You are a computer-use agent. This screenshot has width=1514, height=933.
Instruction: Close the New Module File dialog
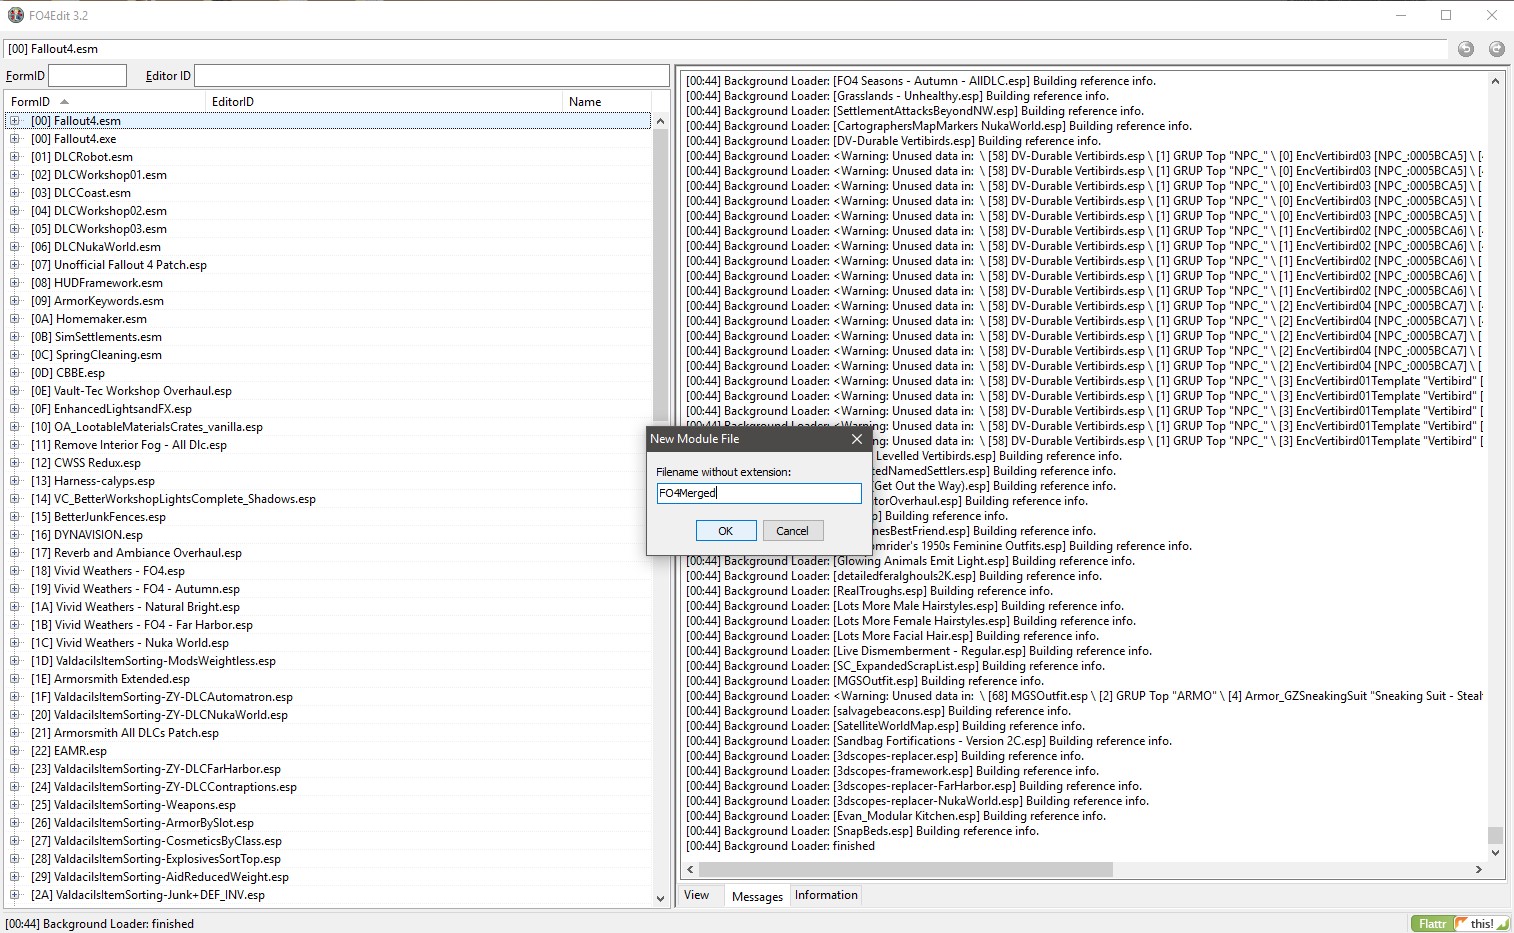(x=857, y=439)
